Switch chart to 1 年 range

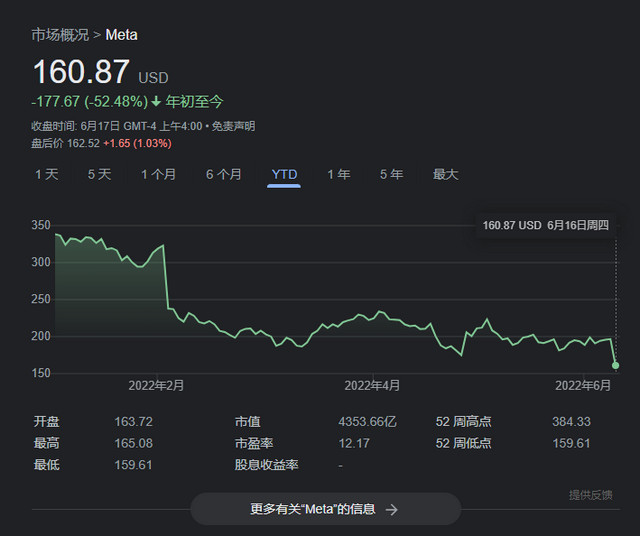point(339,175)
